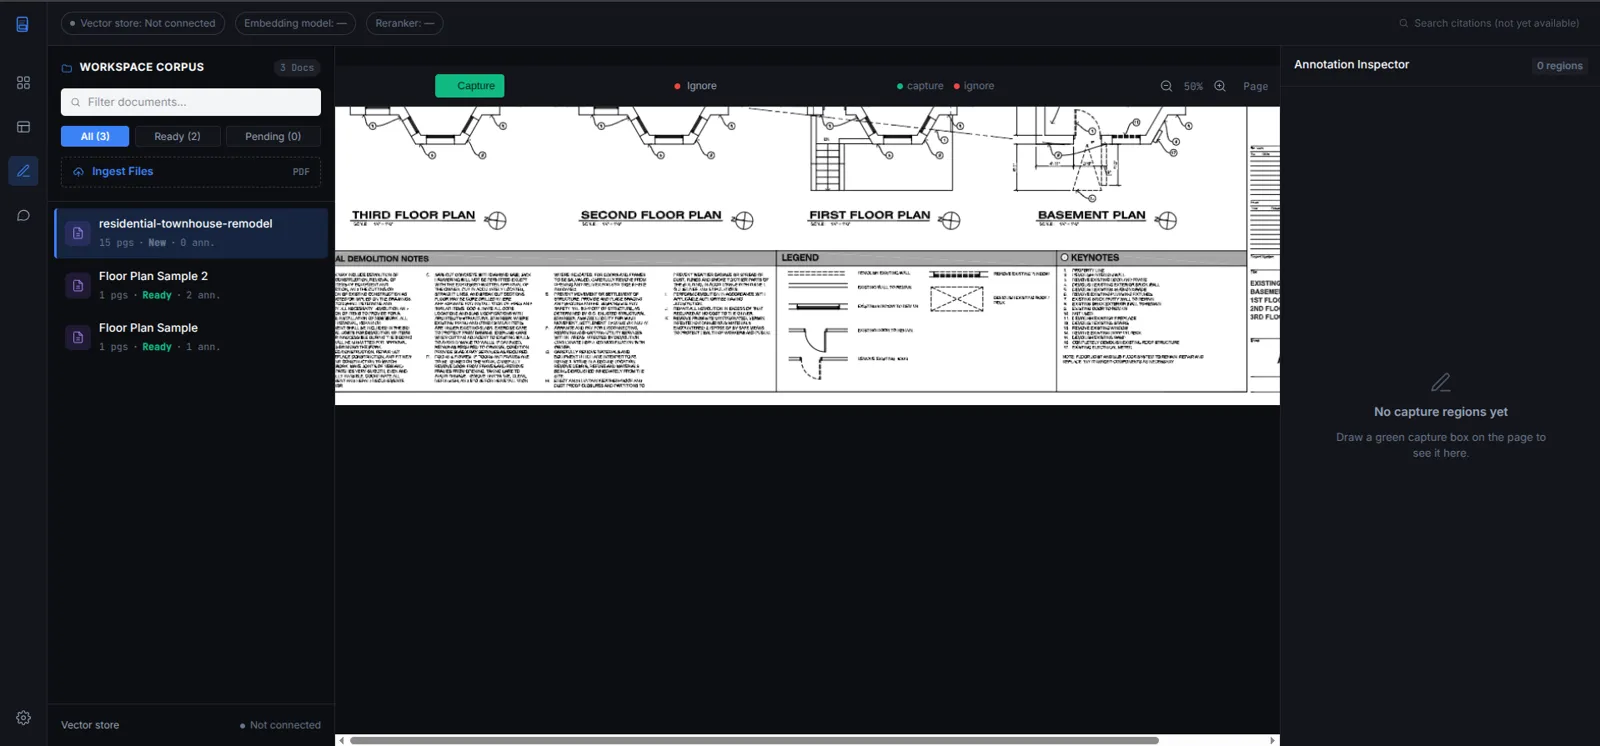Select the annotation pencil icon in sidebar
Screen dimensions: 1600x746
pos(23,171)
